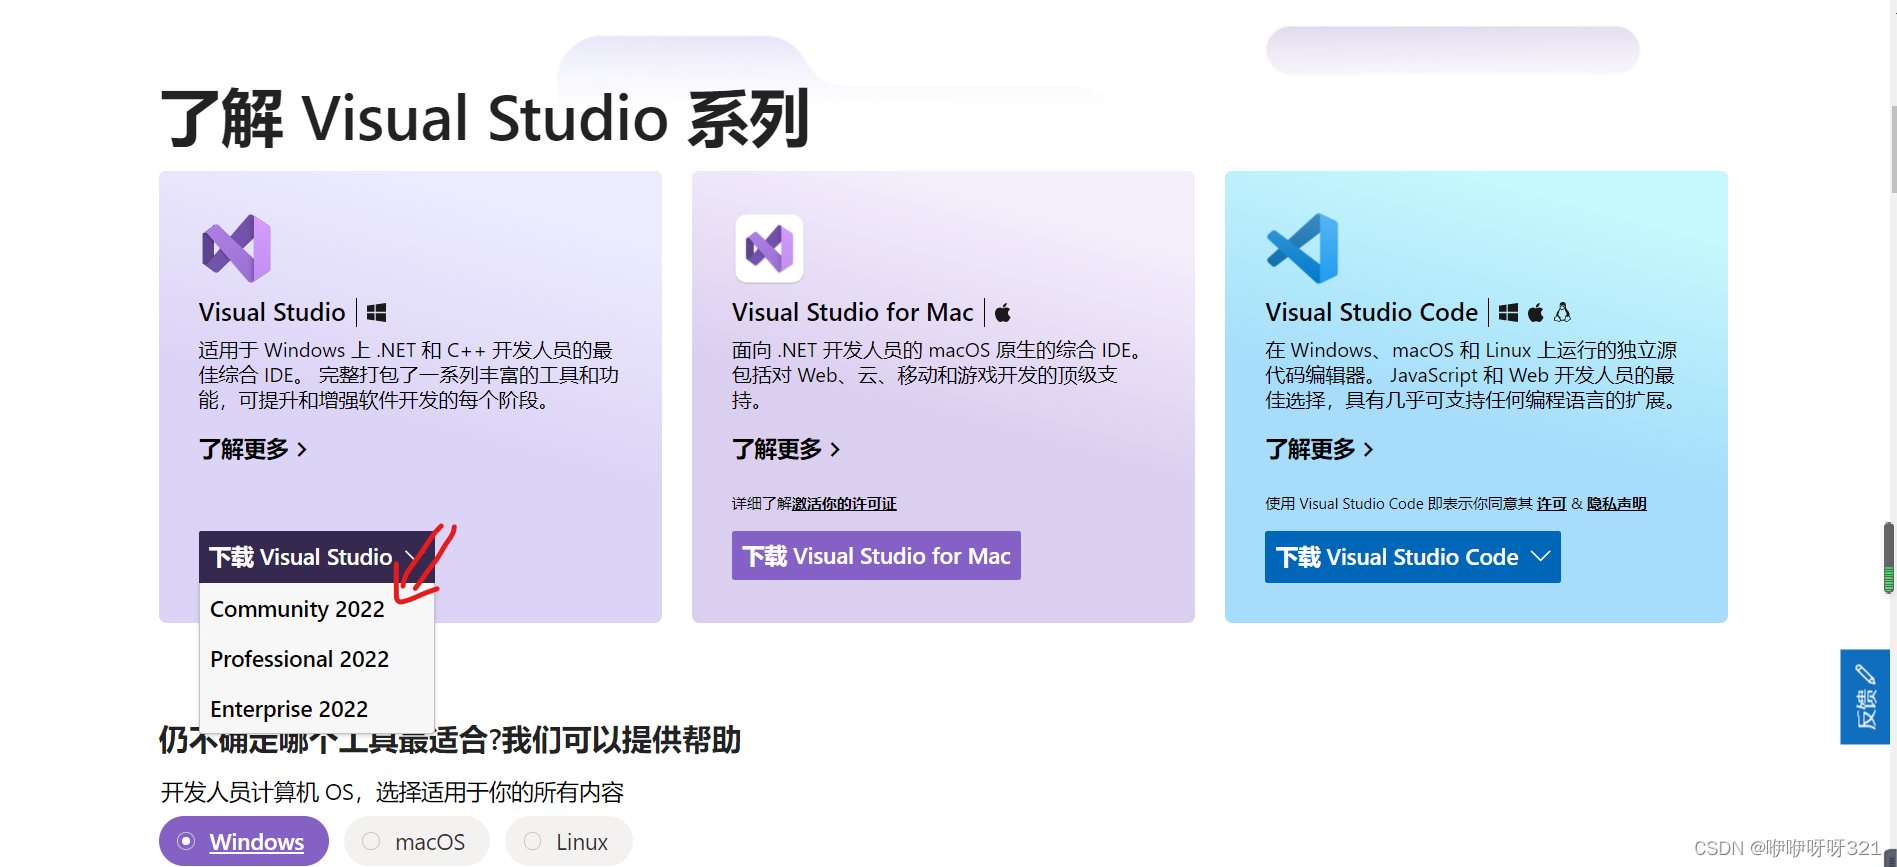Click Windows icon beside the Visual Studio title
1897x867 pixels.
pos(376,313)
